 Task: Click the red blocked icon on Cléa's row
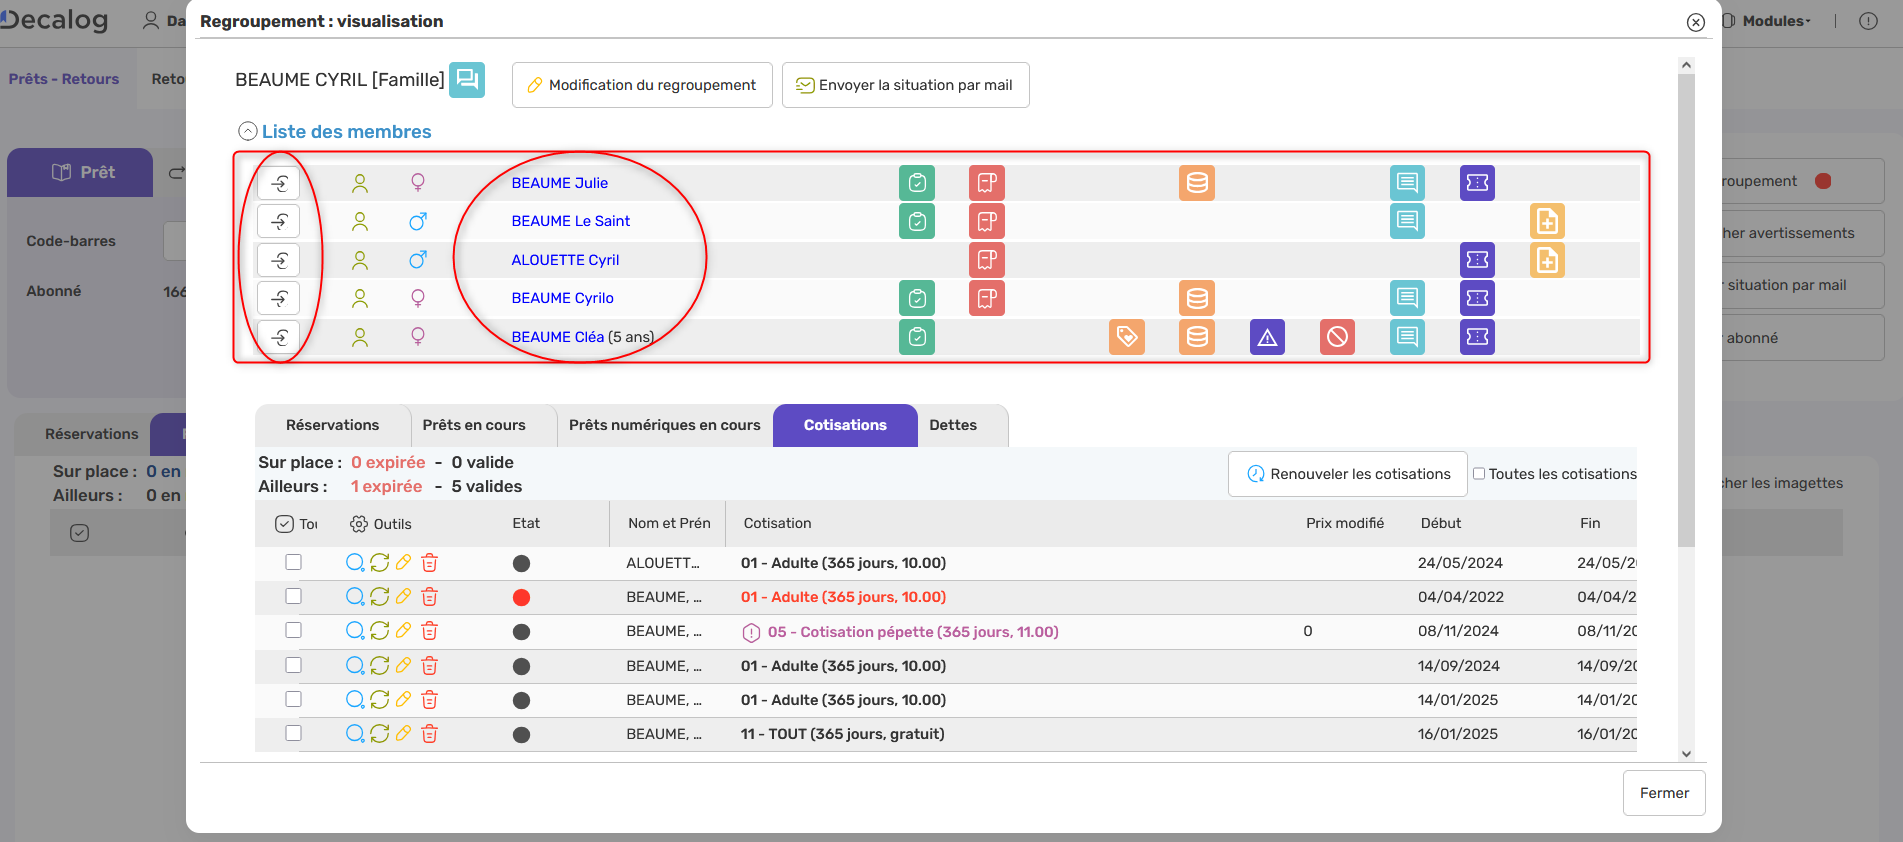click(1337, 337)
